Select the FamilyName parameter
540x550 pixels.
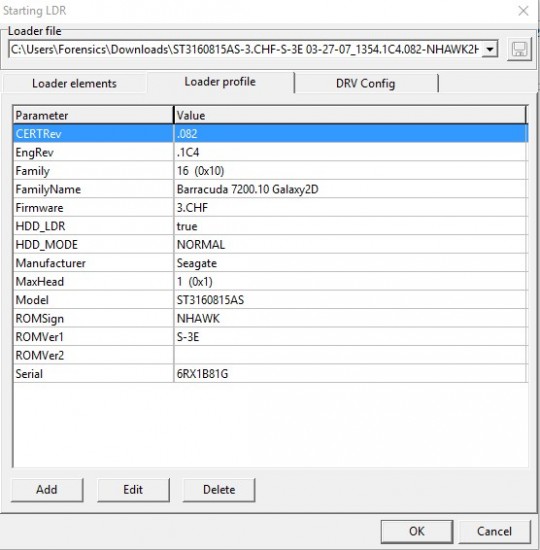click(93, 189)
